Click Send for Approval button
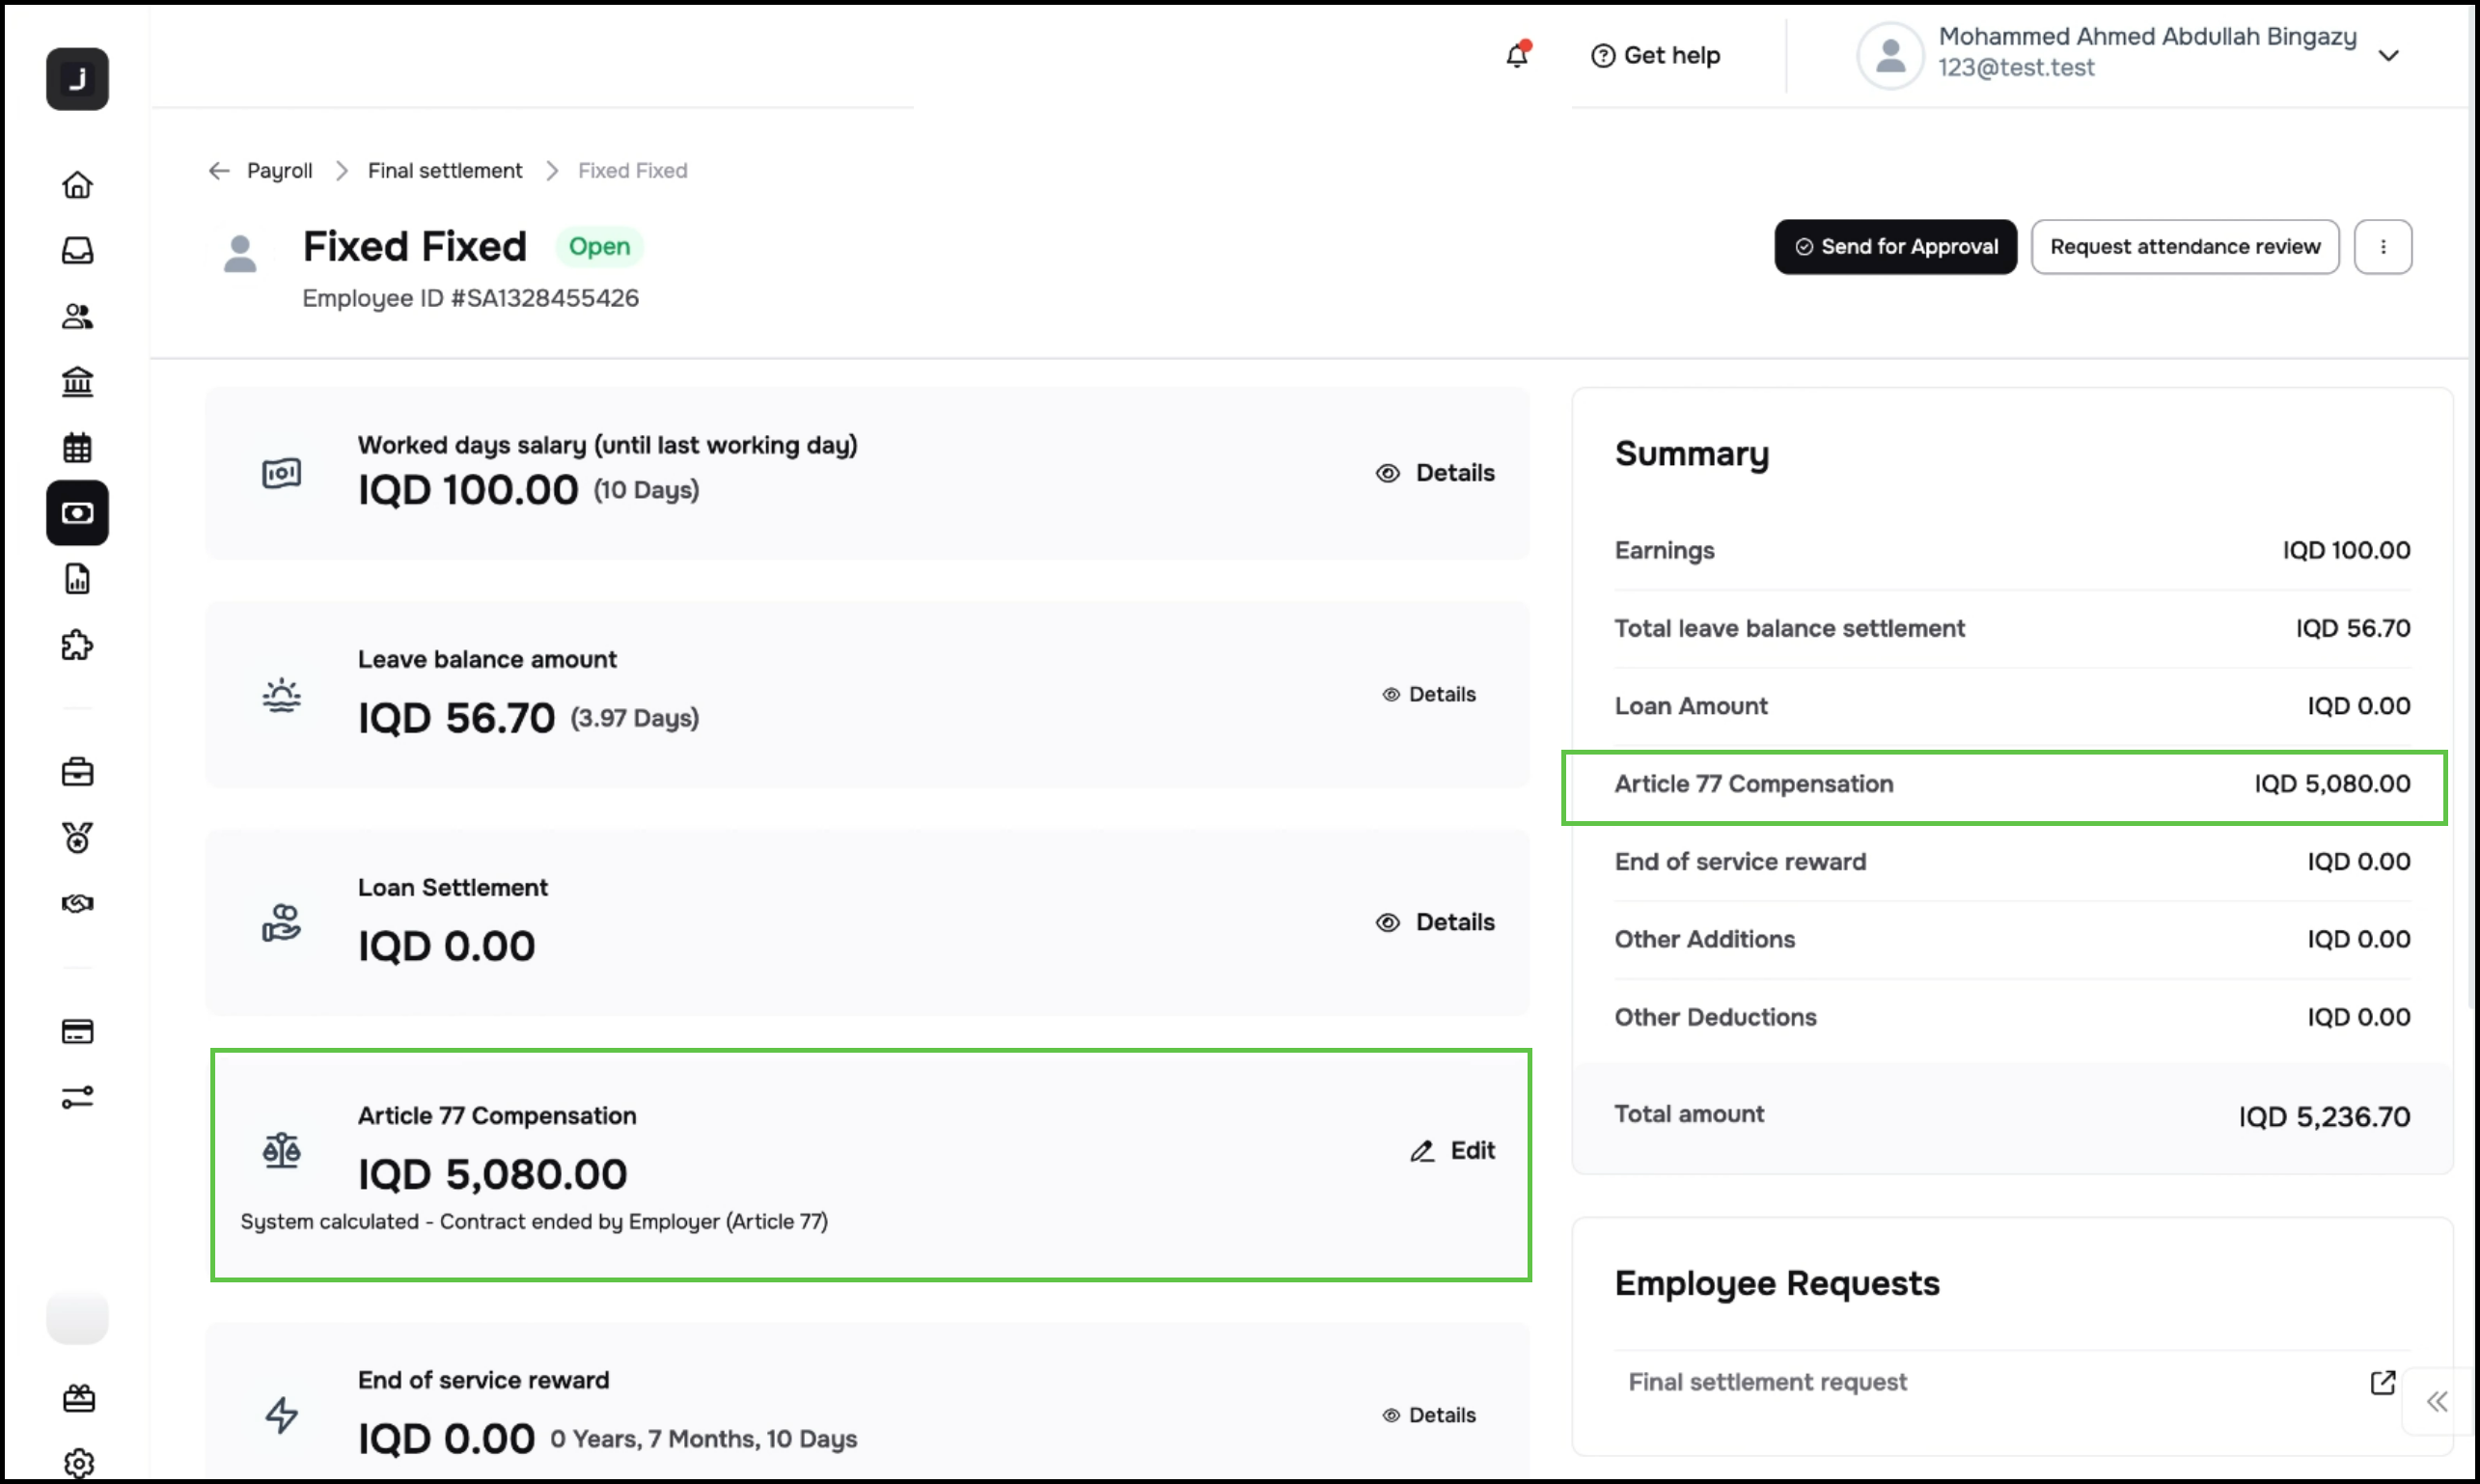Screen dimensions: 2480x1484 pos(1895,247)
